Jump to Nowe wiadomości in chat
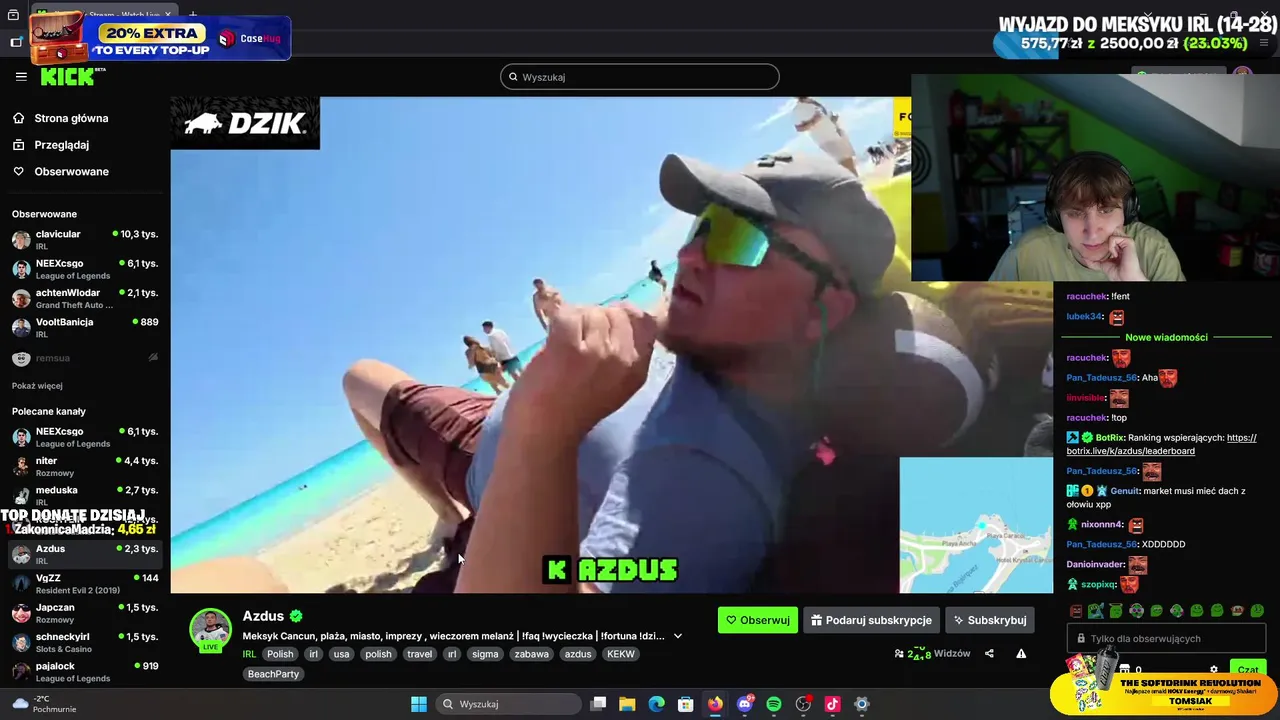Viewport: 1280px width, 720px height. click(x=1166, y=337)
